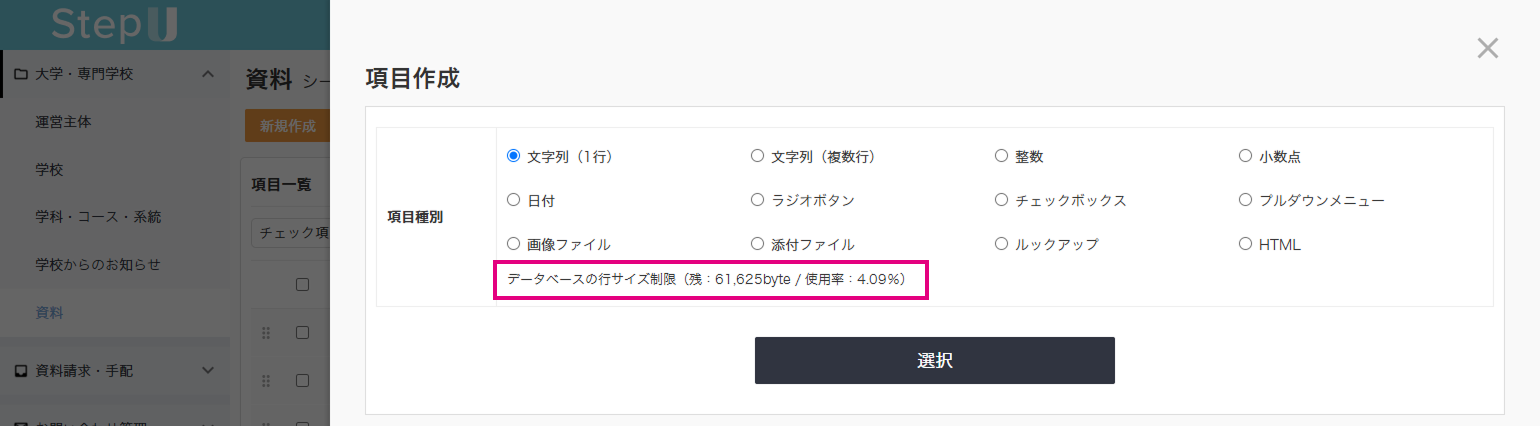Select the 日付 radio option

(514, 200)
